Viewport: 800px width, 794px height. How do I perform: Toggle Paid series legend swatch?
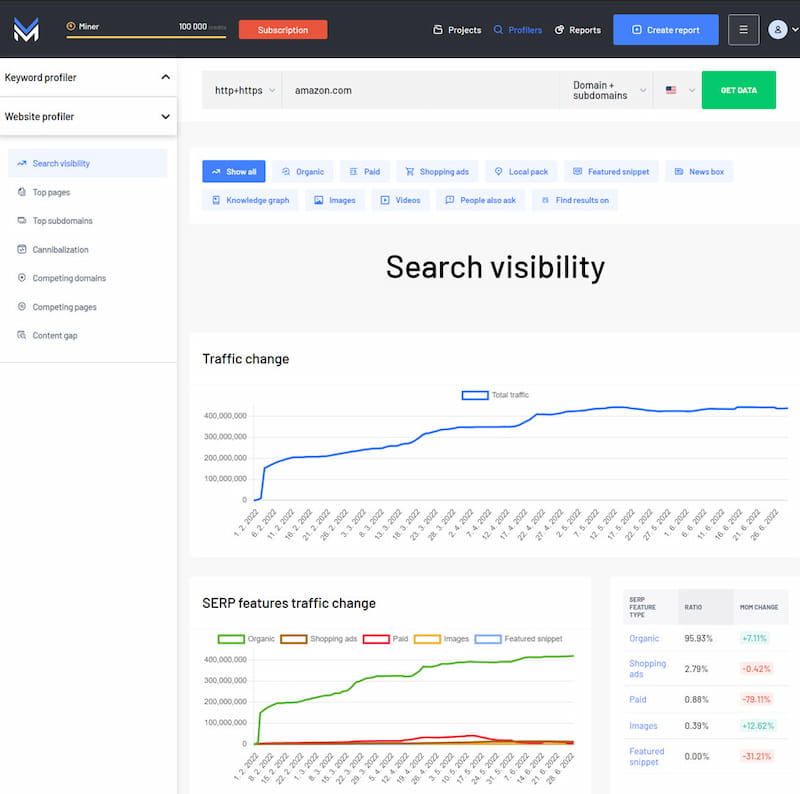coord(376,639)
